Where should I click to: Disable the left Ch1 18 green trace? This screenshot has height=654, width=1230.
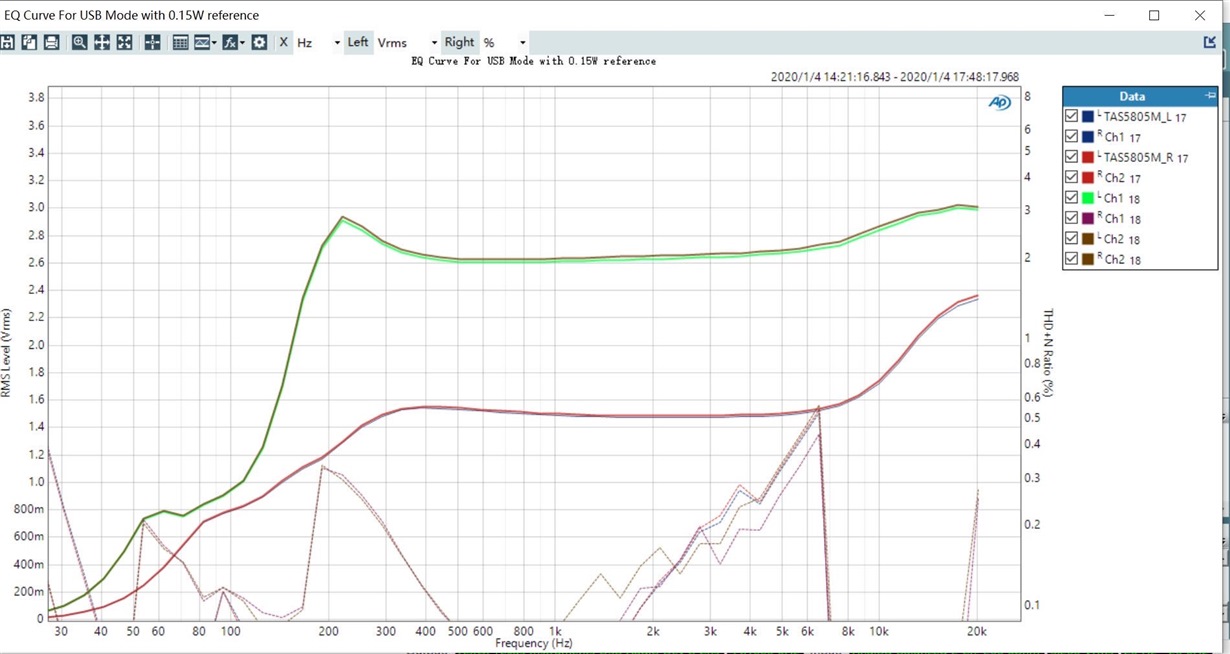[1072, 198]
